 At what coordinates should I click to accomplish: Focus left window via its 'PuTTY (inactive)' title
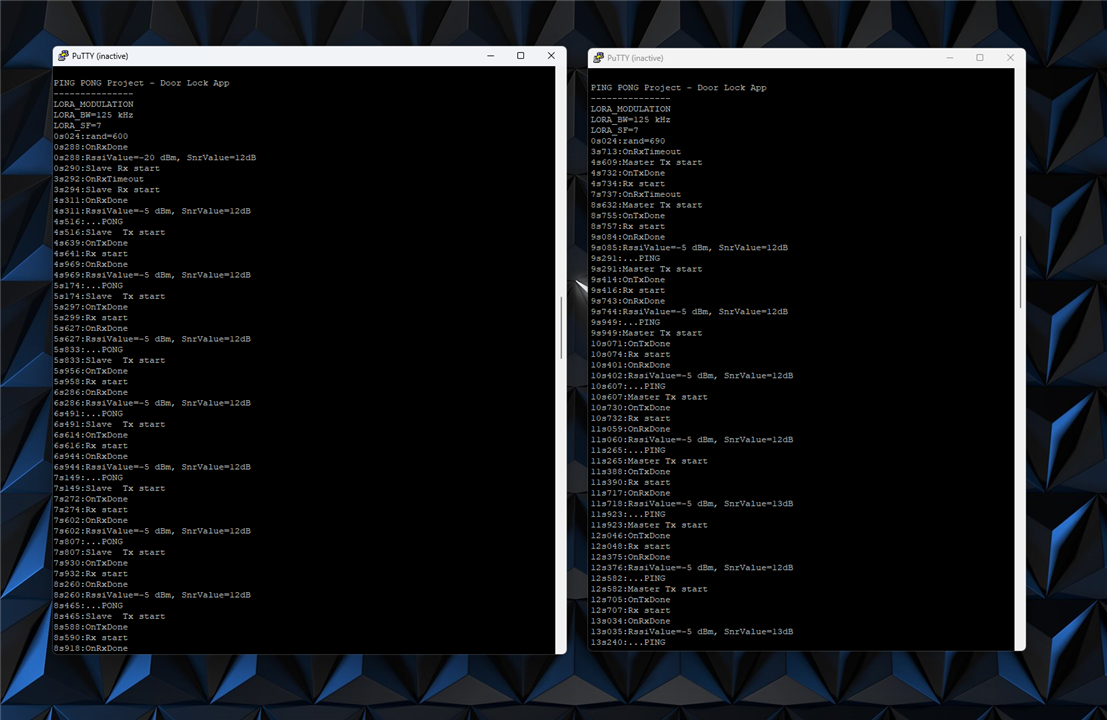(100, 56)
